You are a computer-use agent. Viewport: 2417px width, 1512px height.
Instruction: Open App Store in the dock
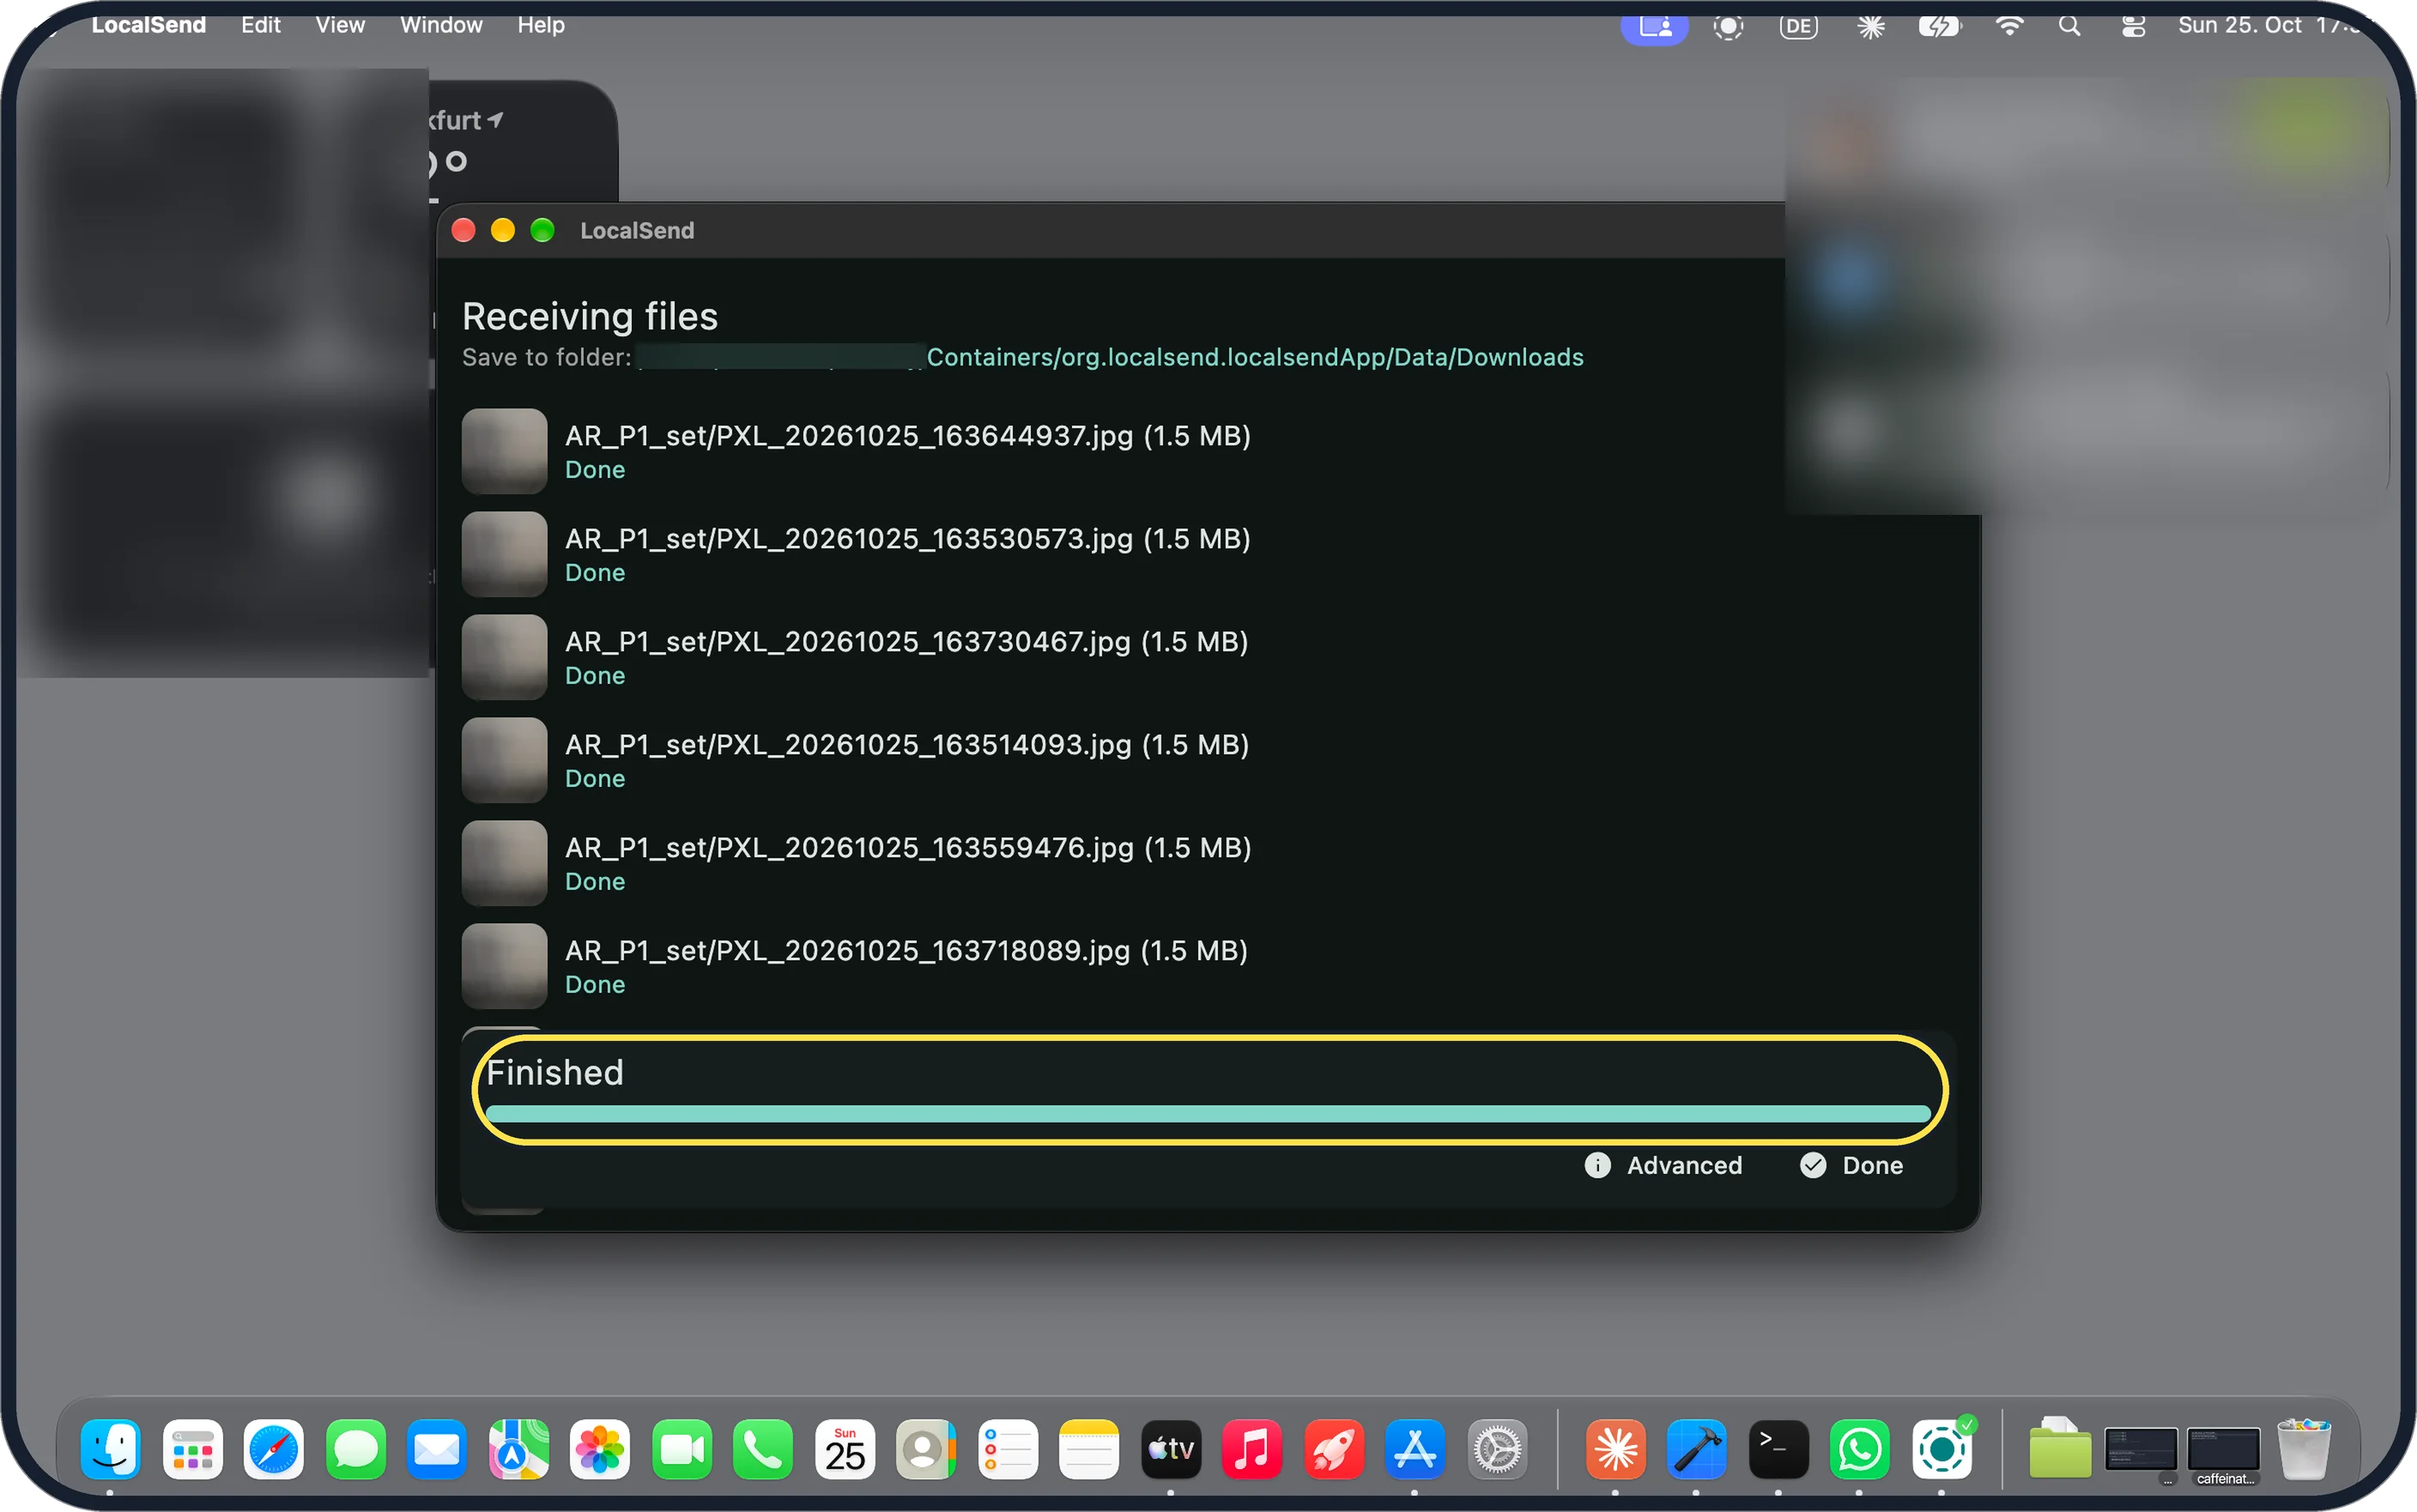pyautogui.click(x=1415, y=1449)
